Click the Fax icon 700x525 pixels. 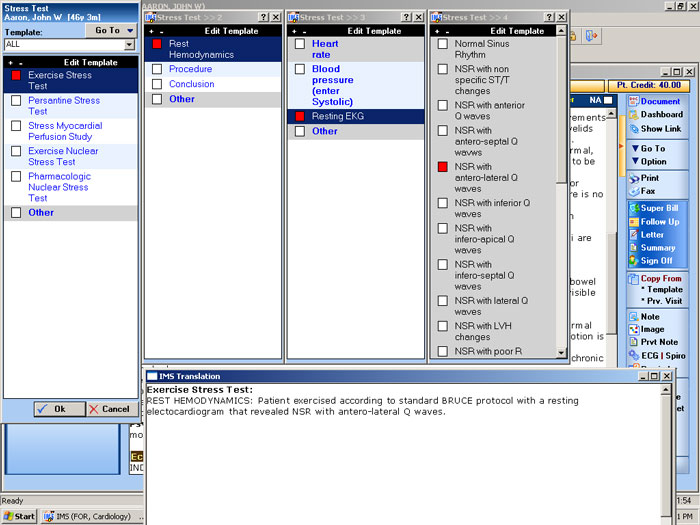tap(633, 191)
